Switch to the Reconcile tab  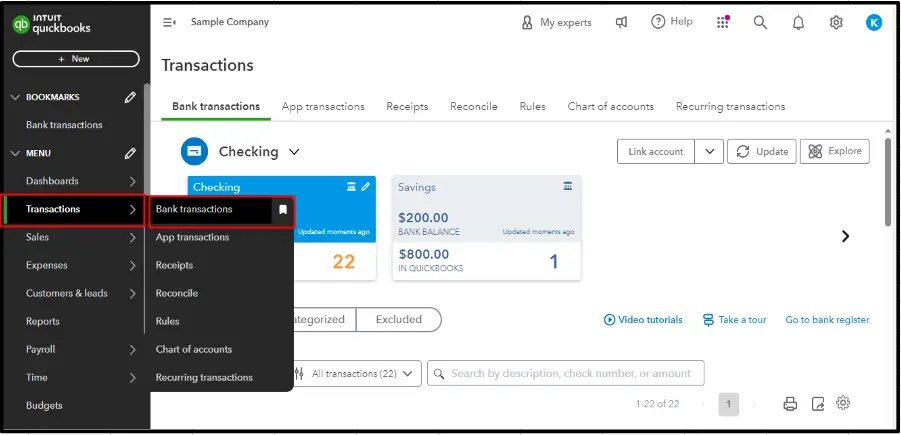click(x=473, y=106)
